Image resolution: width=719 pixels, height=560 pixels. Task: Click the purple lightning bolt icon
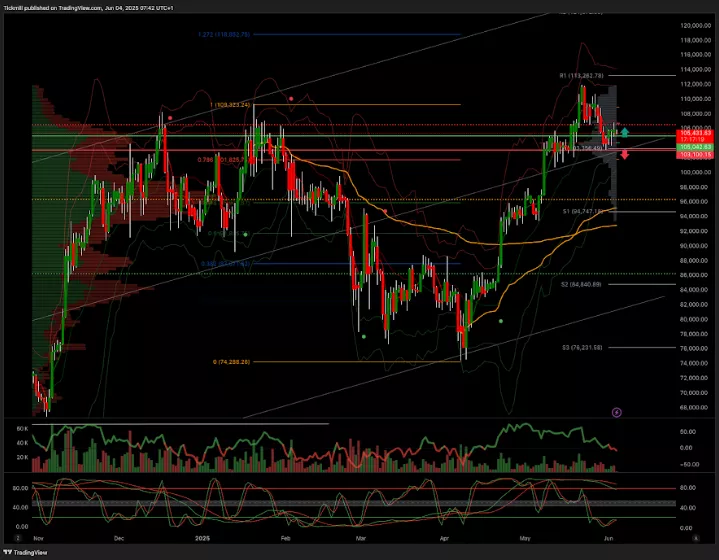tap(616, 411)
